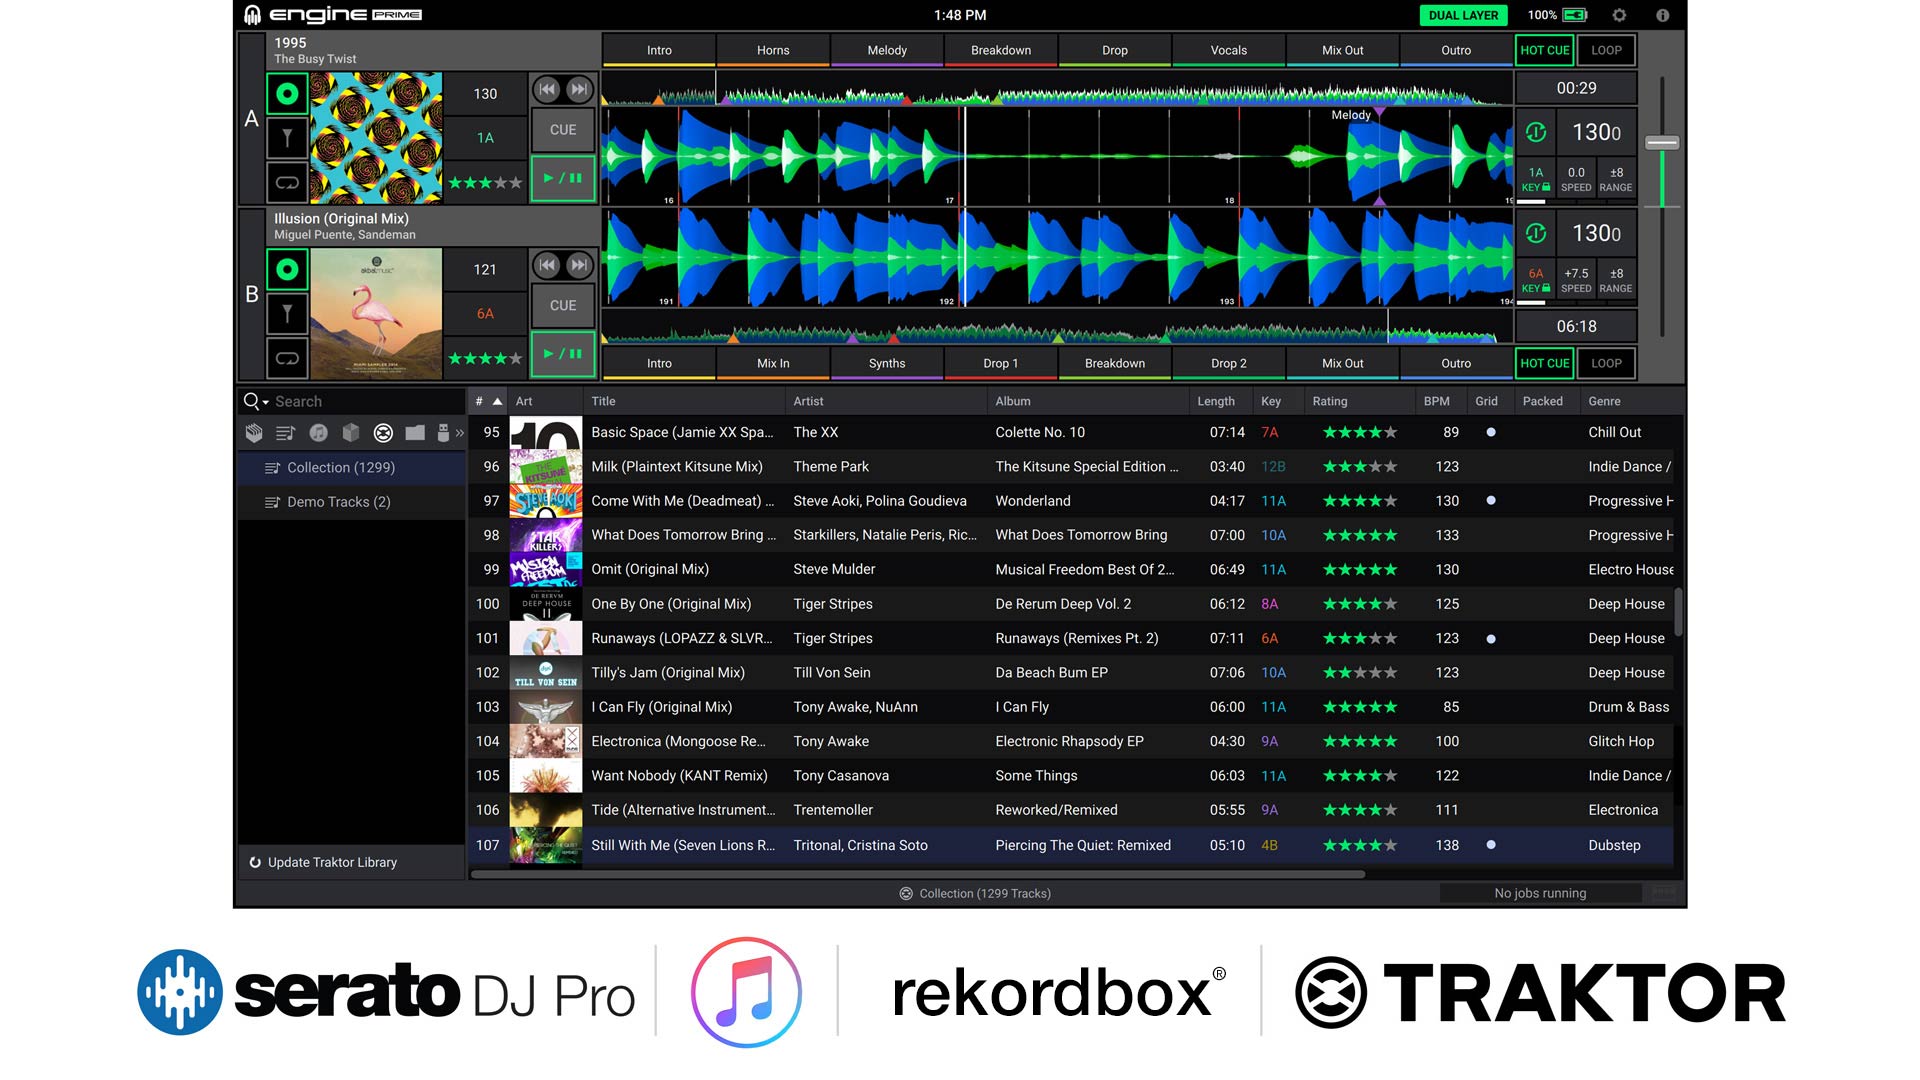This screenshot has width=1920, height=1080.
Task: Play or pause deck B
Action: (563, 354)
